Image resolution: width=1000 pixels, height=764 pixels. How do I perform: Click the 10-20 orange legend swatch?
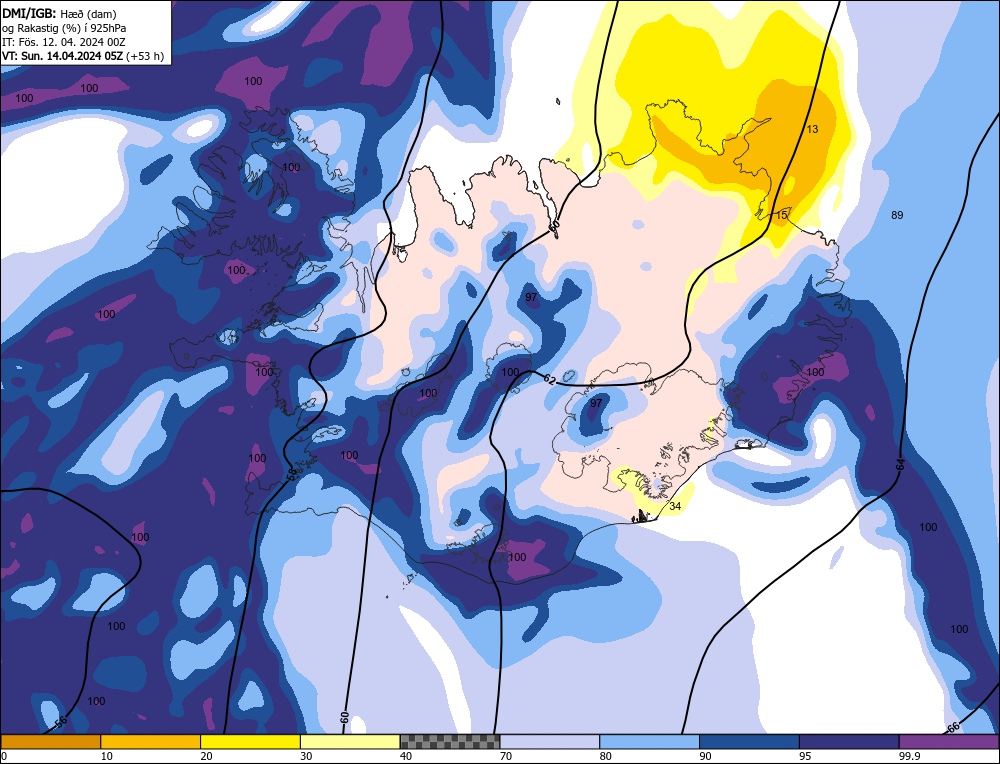(151, 742)
